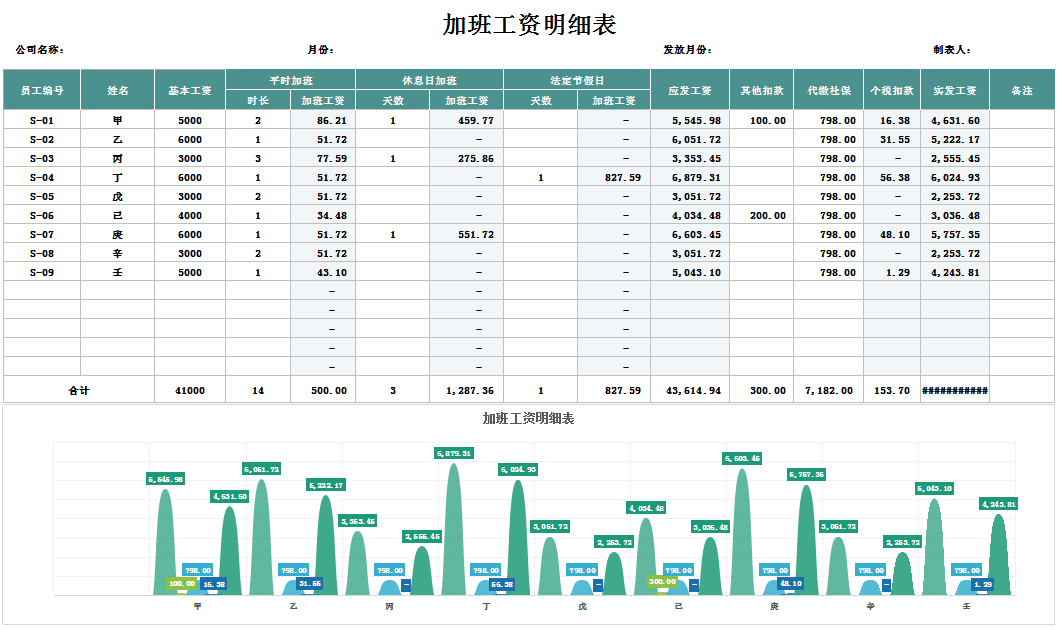1063x630 pixels.
Task: Click chart data label 6,603.45
Action: (x=742, y=458)
